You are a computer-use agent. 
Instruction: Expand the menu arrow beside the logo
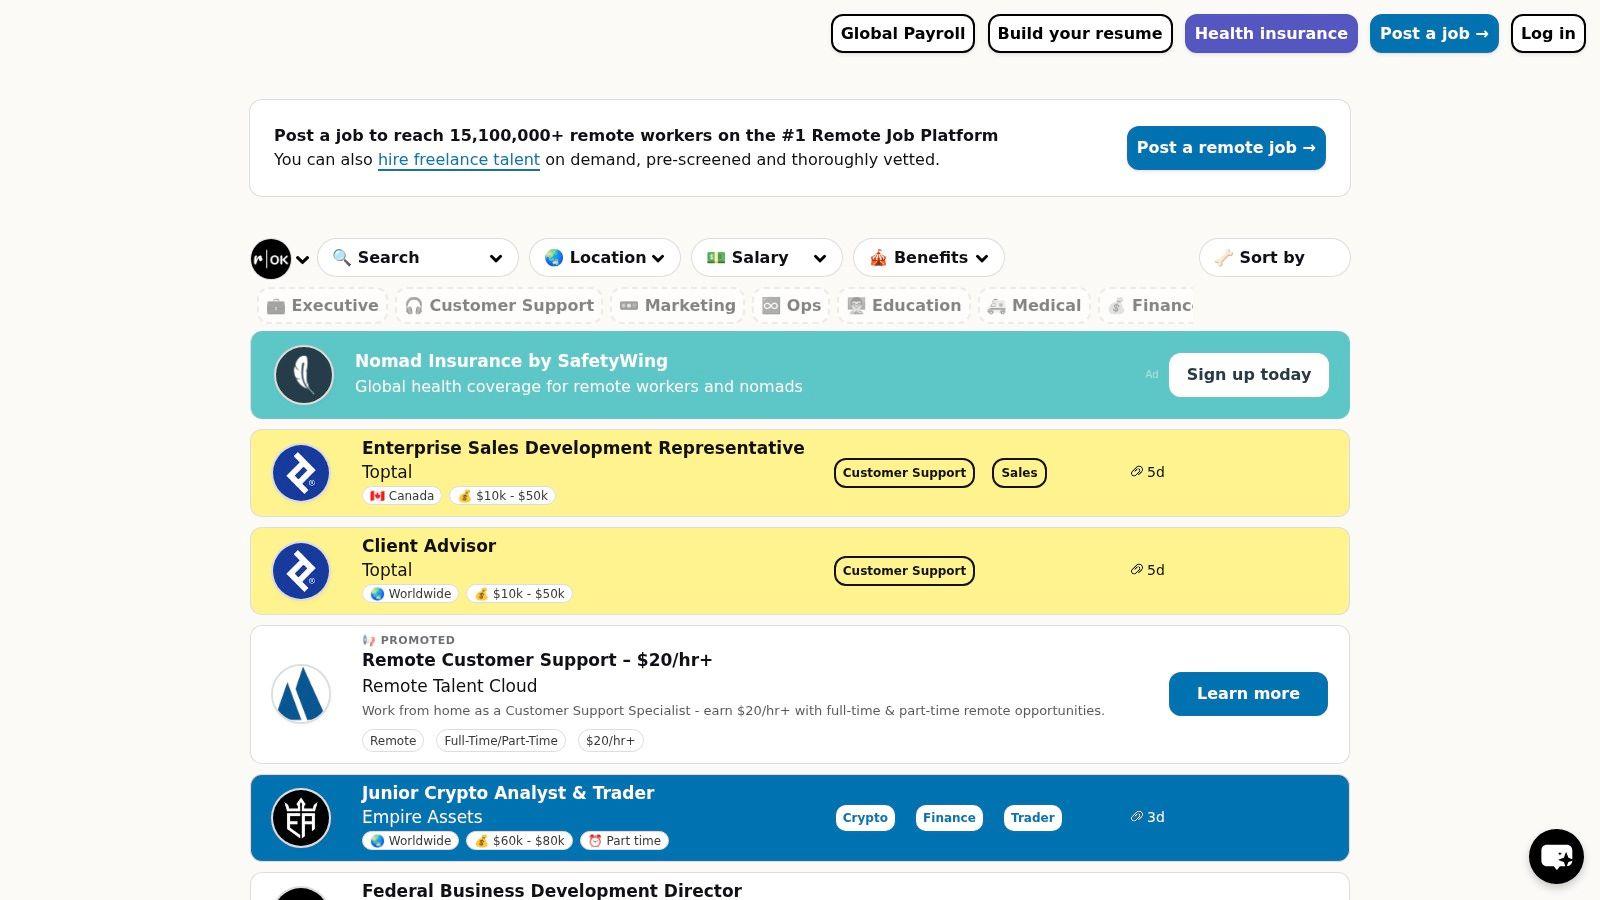[302, 260]
